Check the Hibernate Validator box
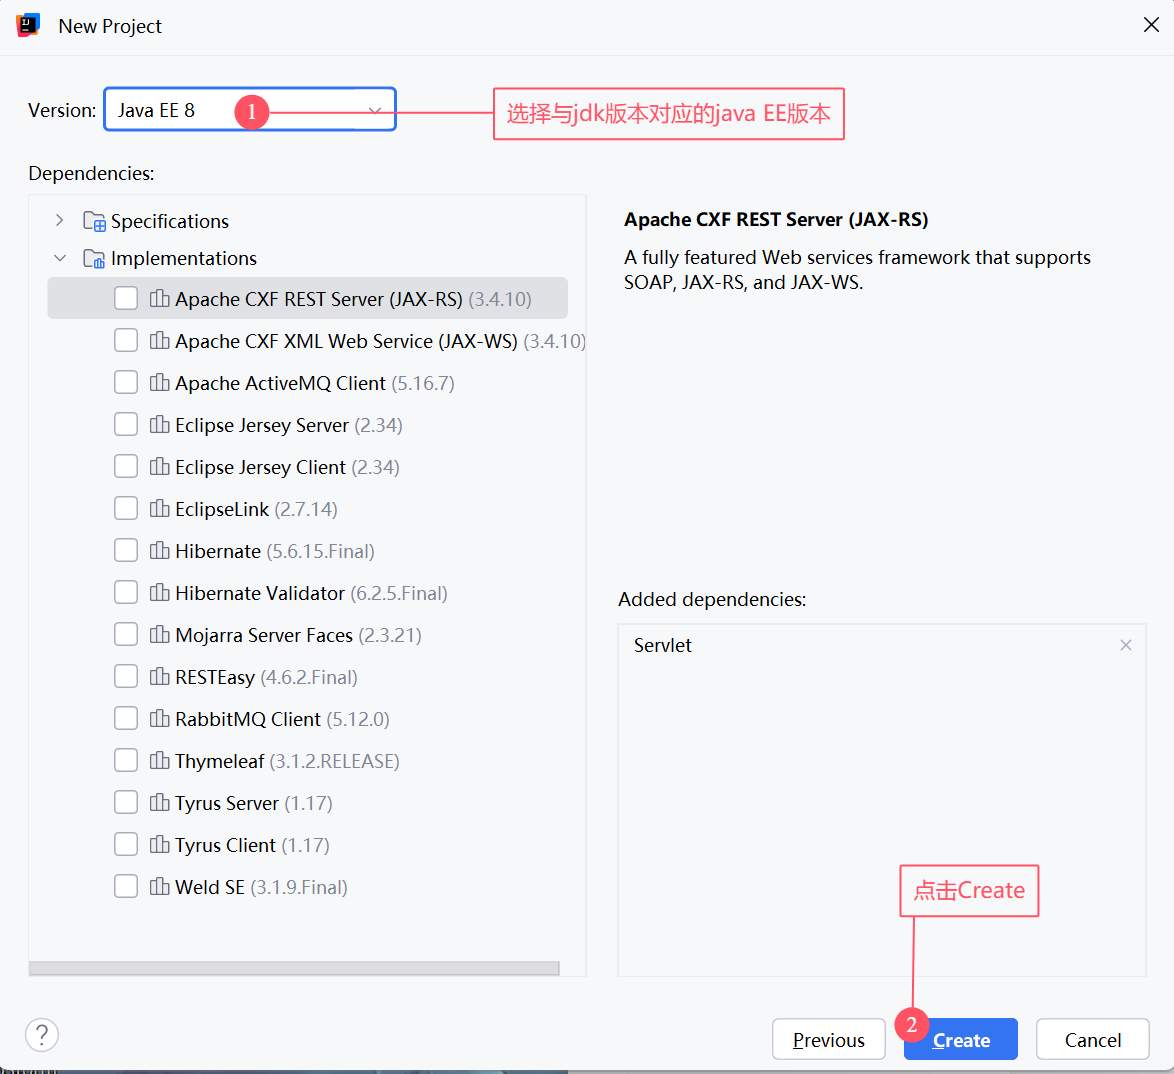 126,592
